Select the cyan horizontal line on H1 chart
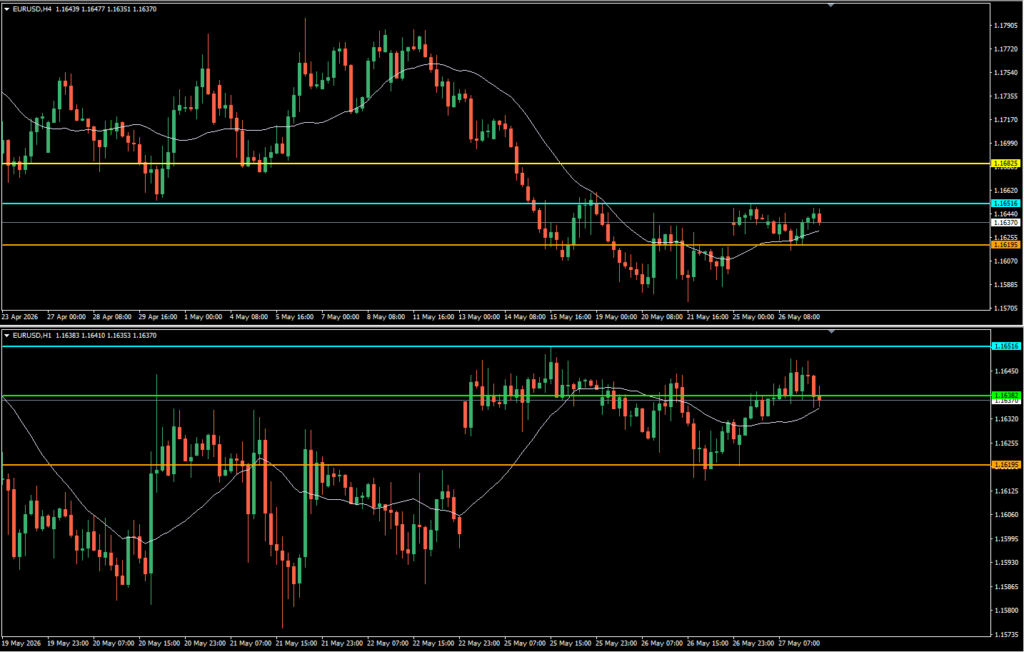Screen dimensions: 1024x652 pos(496,346)
